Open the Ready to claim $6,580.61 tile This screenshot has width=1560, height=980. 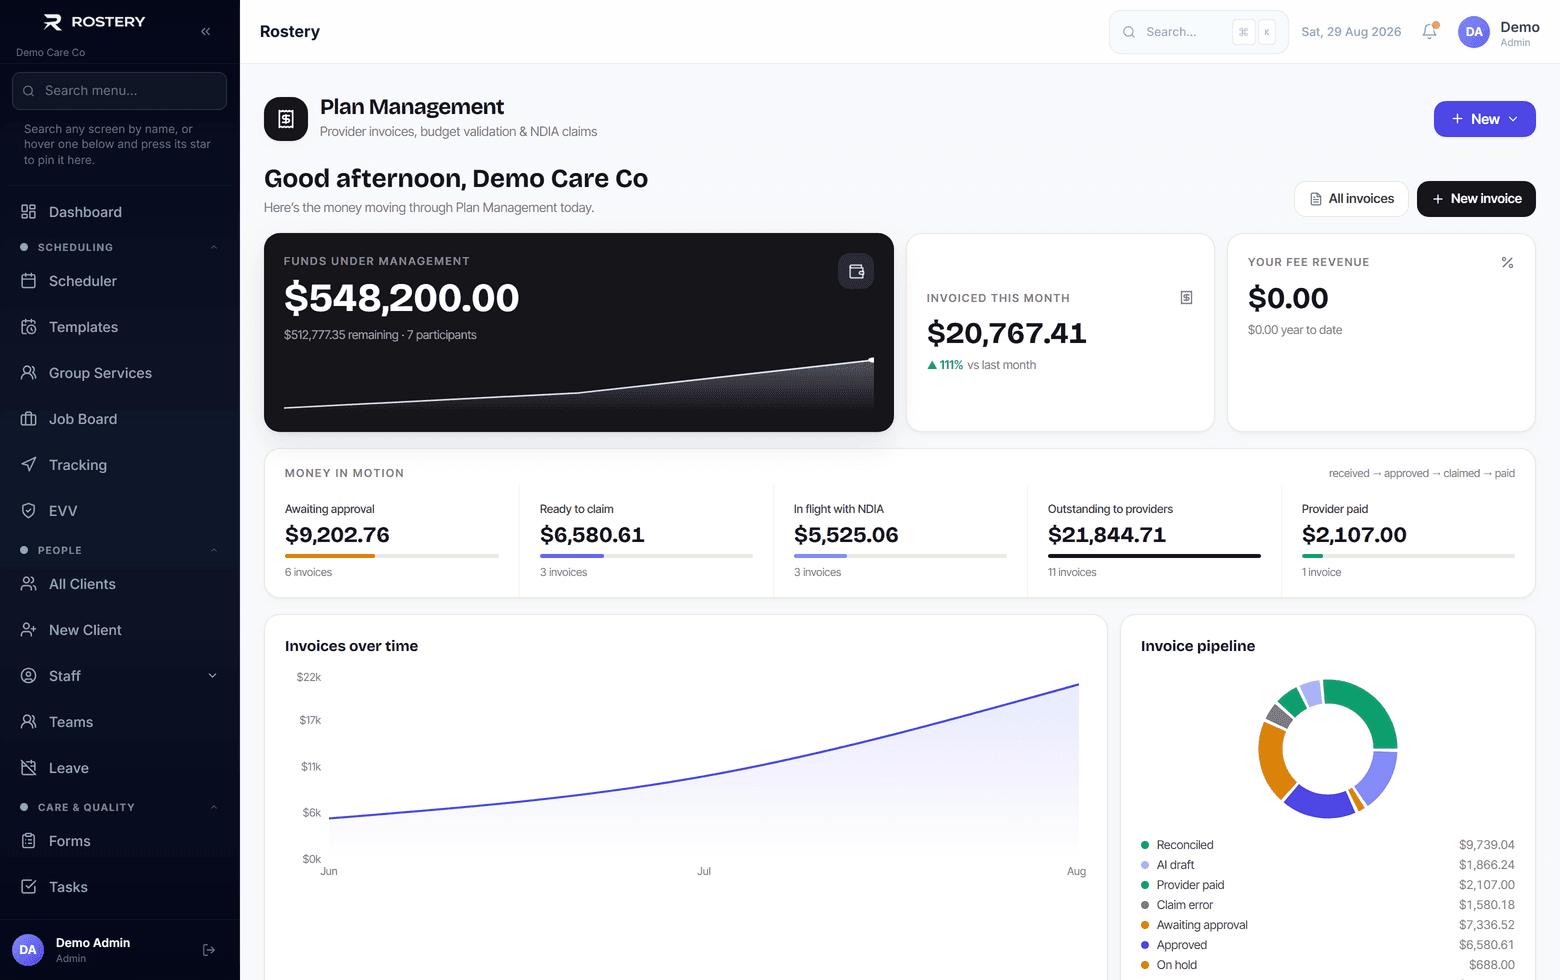(x=646, y=541)
